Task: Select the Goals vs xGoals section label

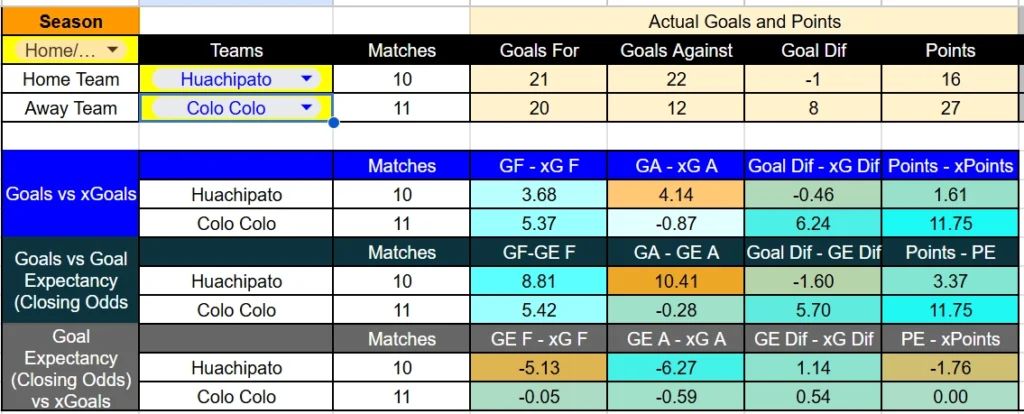Action: pyautogui.click(x=71, y=194)
